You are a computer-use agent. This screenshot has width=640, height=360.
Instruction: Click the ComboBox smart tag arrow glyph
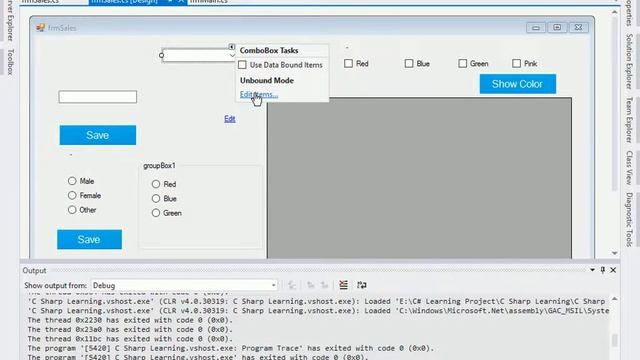(x=231, y=47)
